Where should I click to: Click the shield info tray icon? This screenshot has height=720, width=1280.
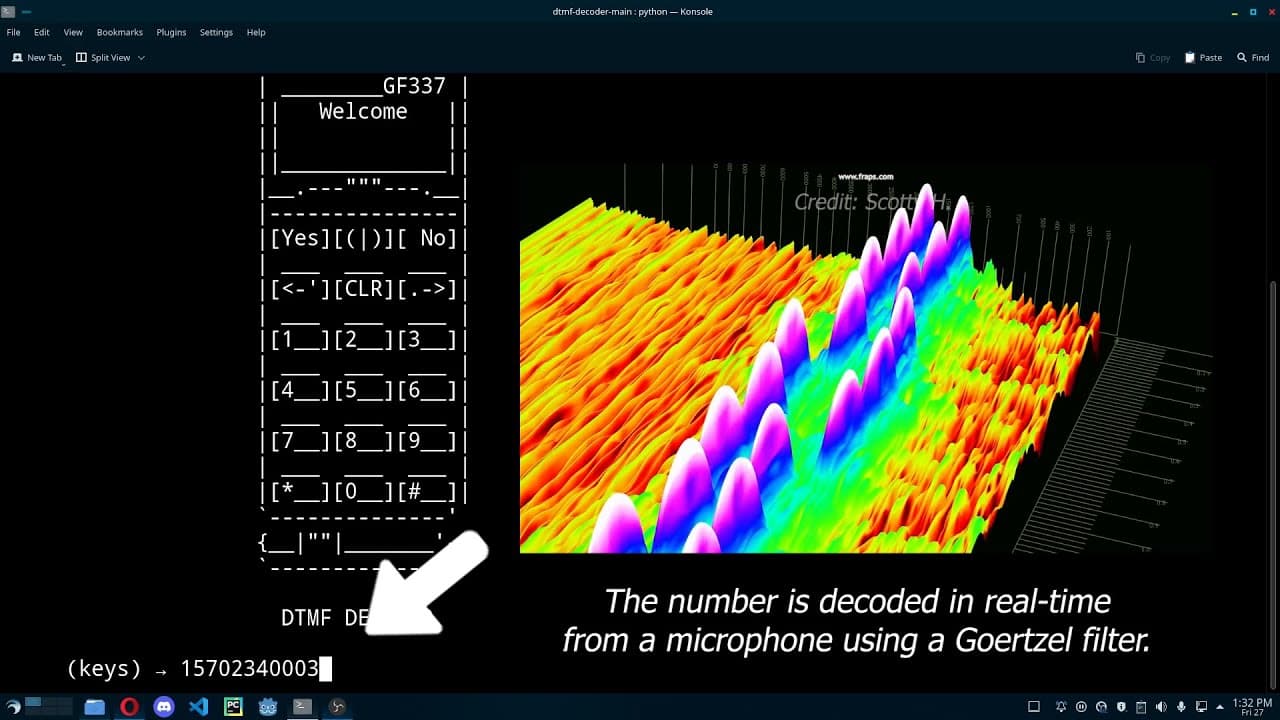pos(1121,707)
